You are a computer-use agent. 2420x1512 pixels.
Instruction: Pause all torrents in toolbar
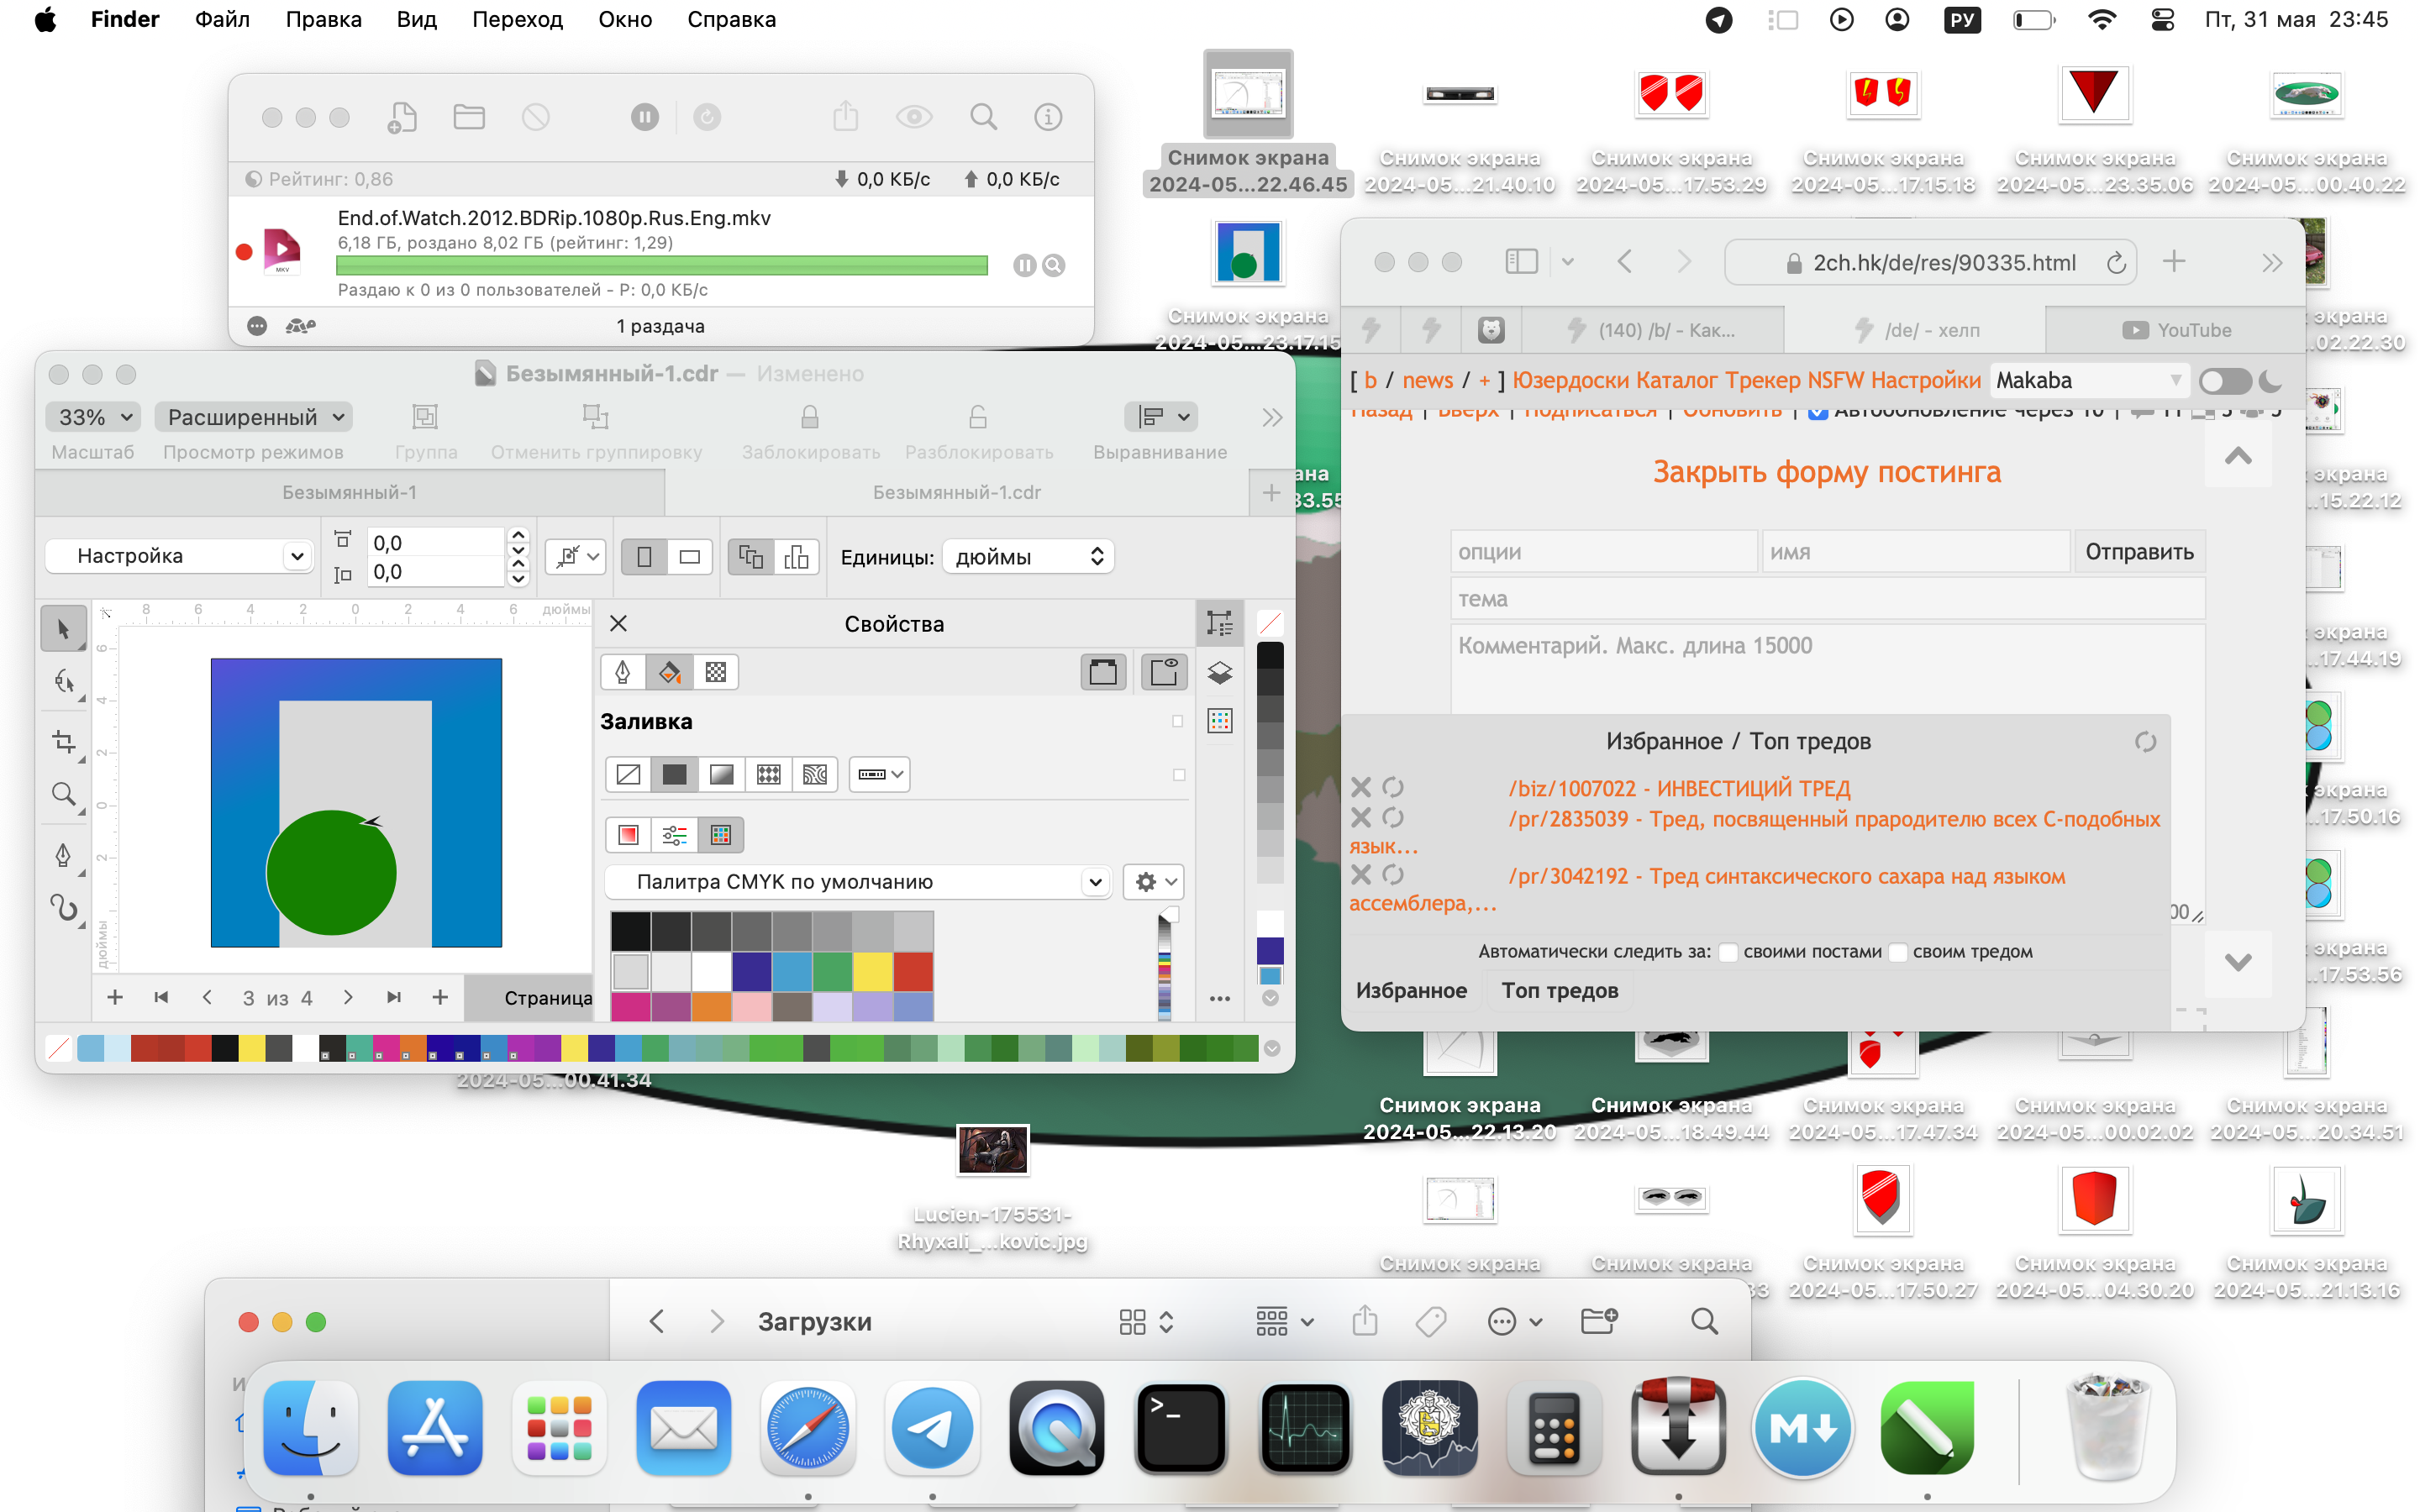645,117
